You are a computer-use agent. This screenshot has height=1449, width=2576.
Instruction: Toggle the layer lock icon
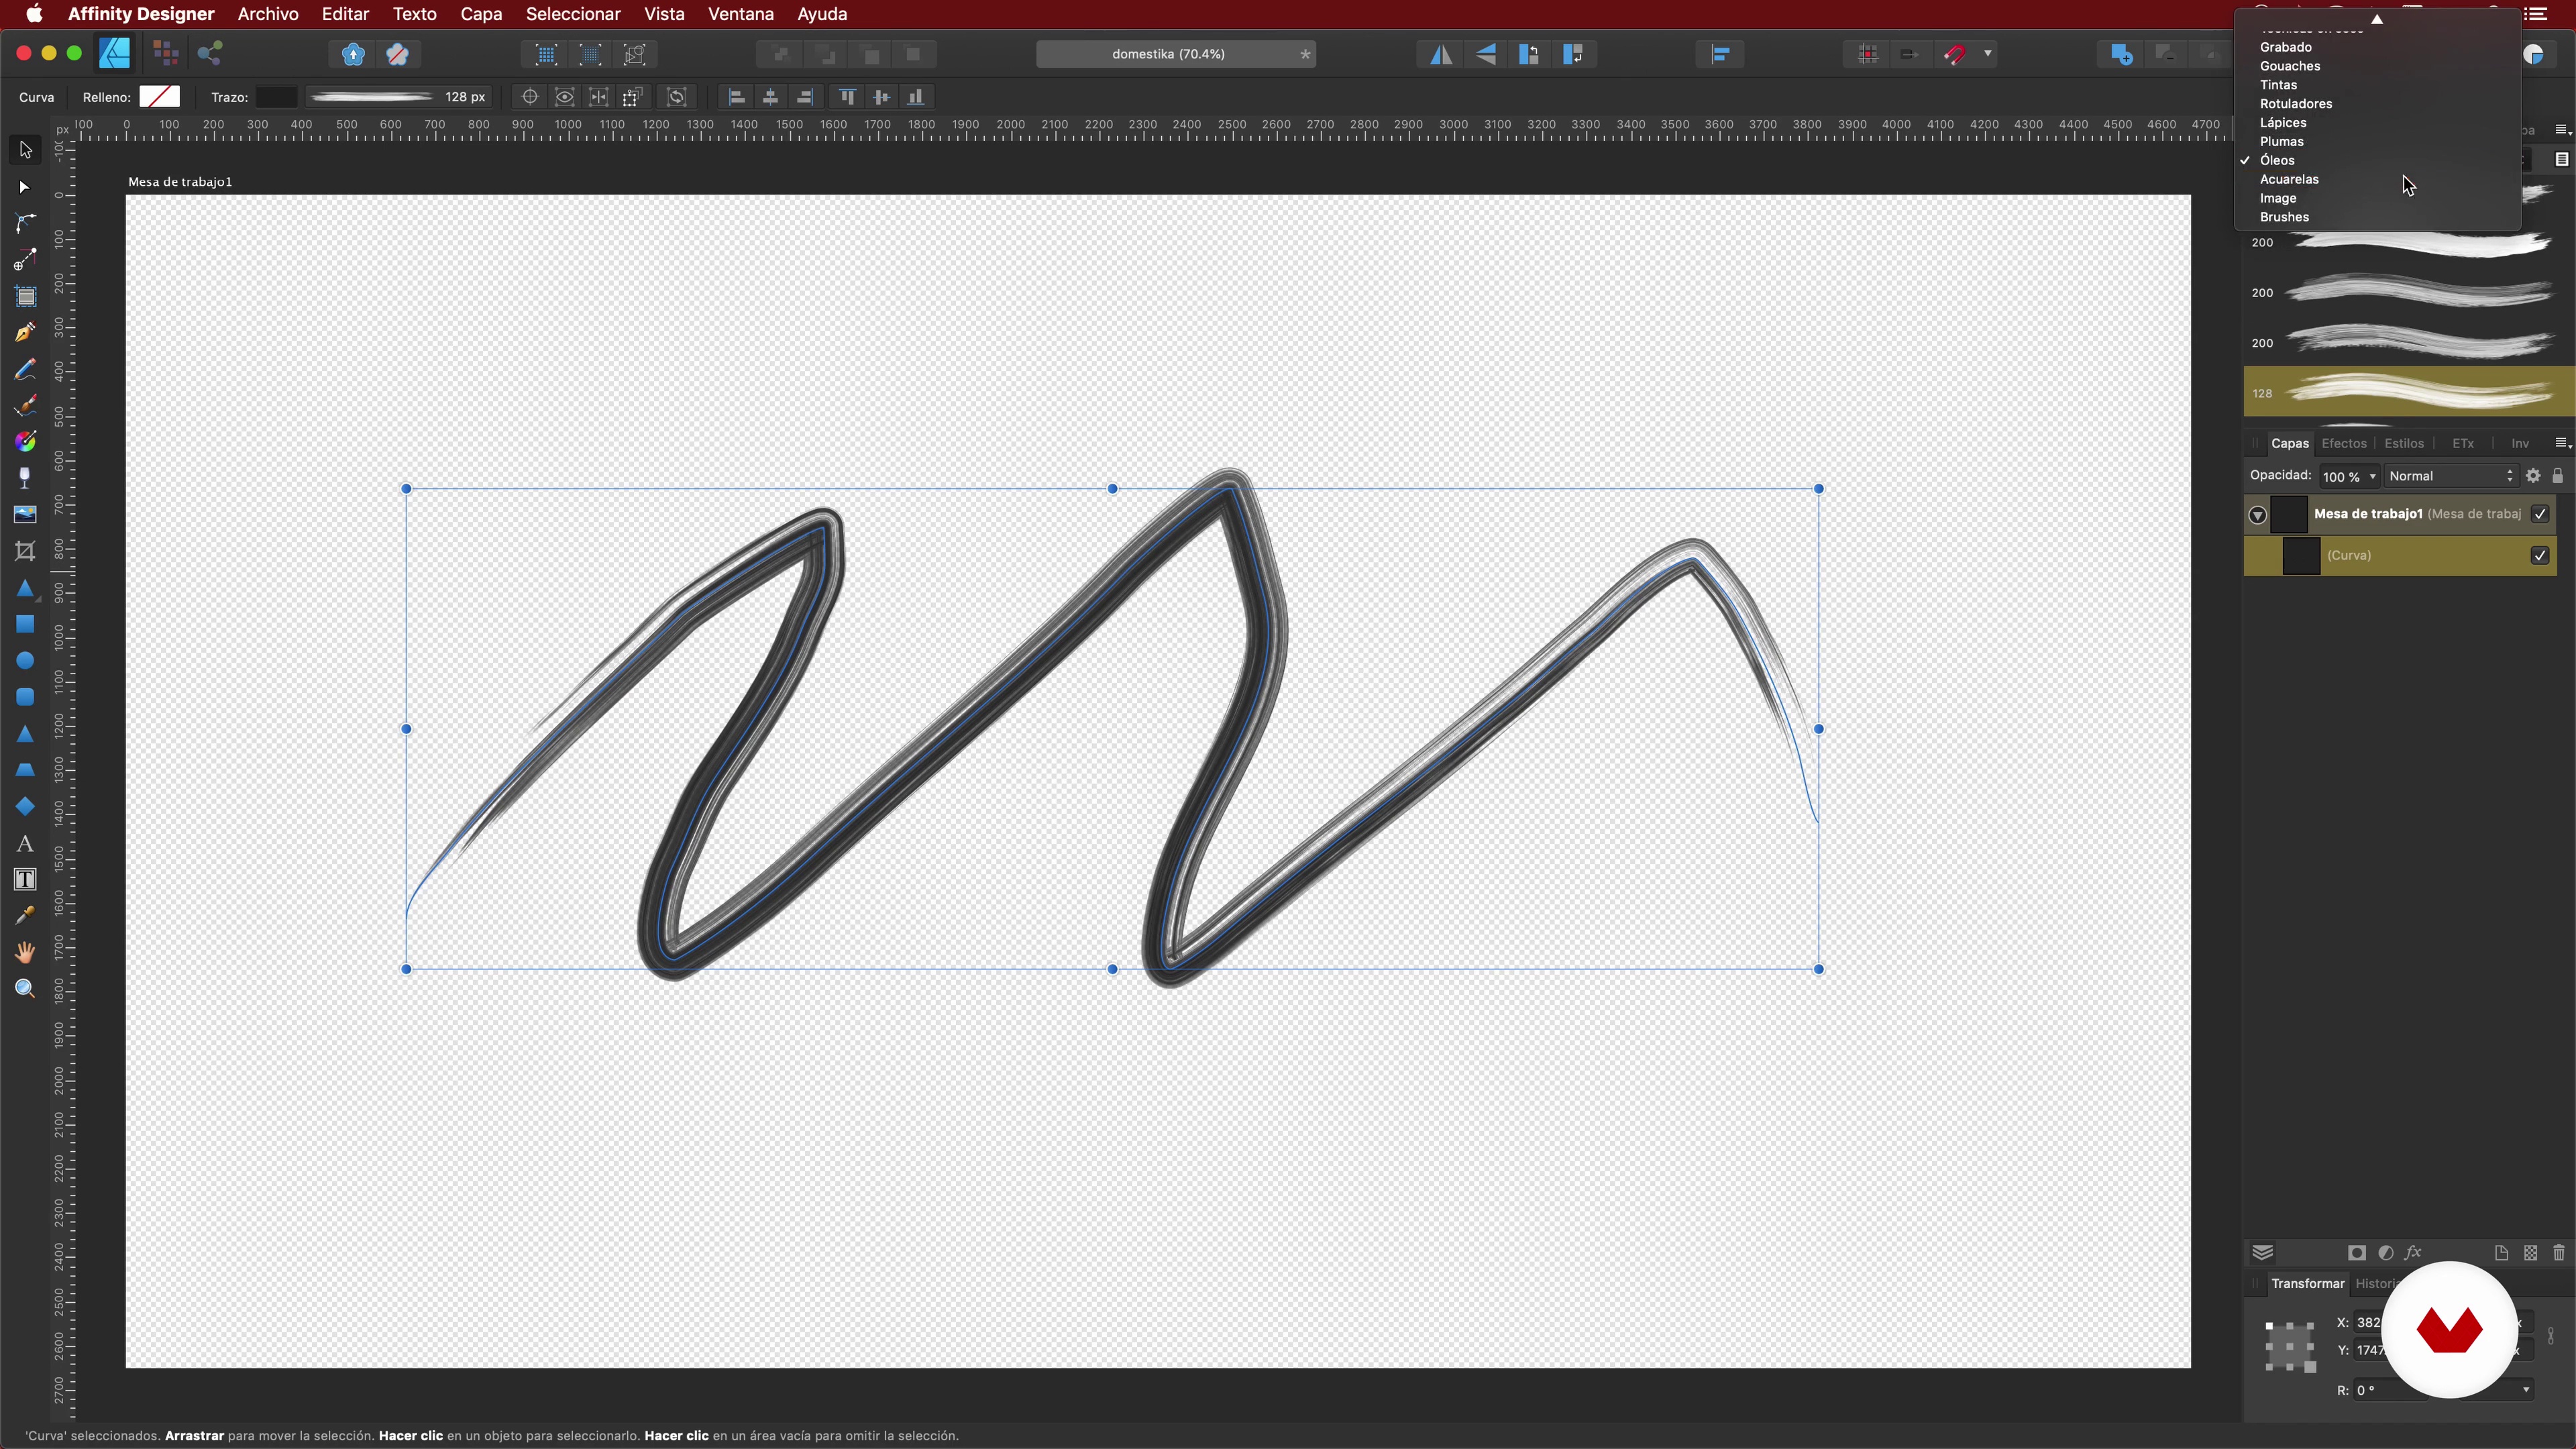click(2558, 476)
